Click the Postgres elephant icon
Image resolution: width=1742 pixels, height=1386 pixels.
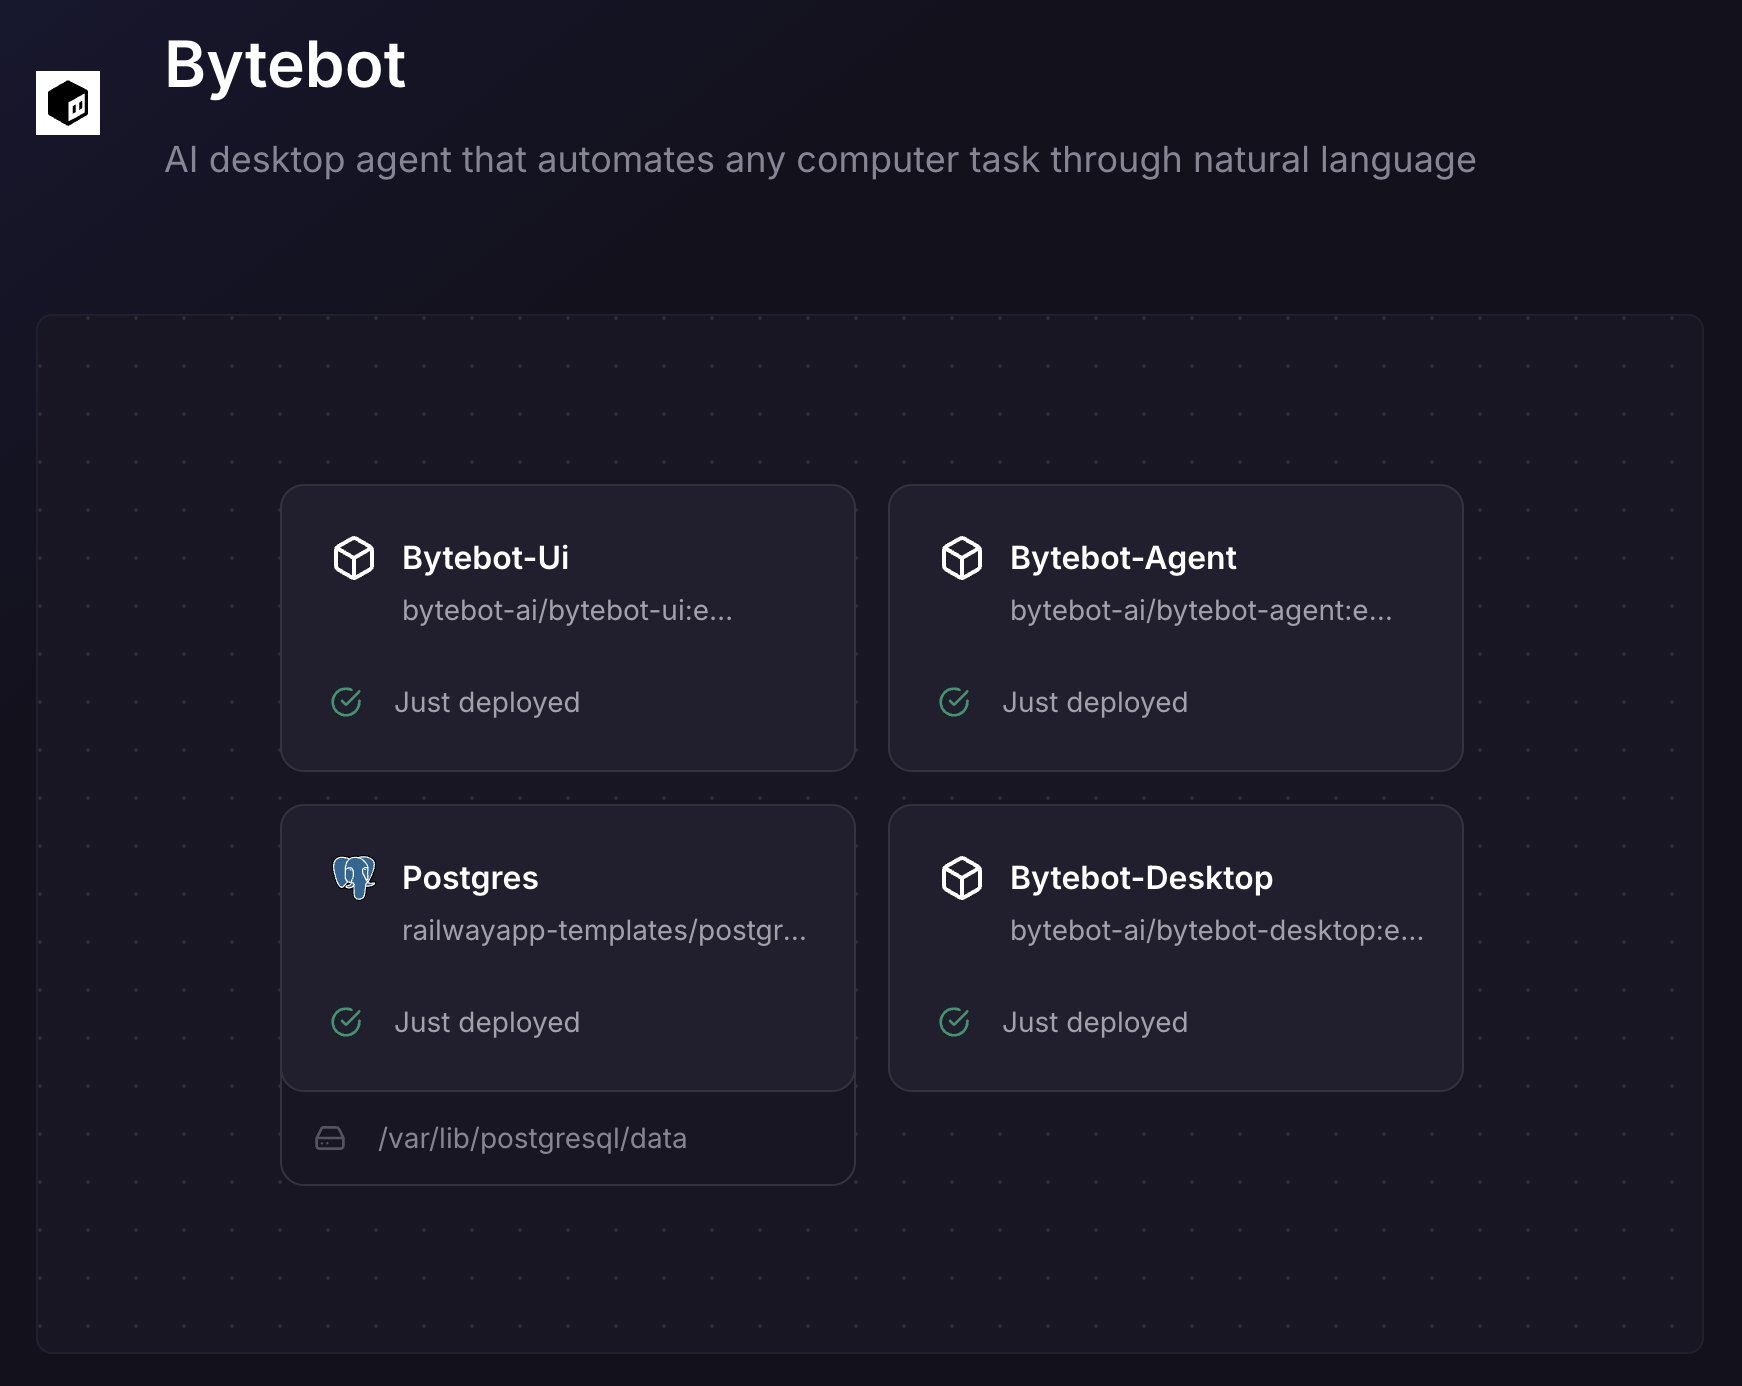coord(353,877)
